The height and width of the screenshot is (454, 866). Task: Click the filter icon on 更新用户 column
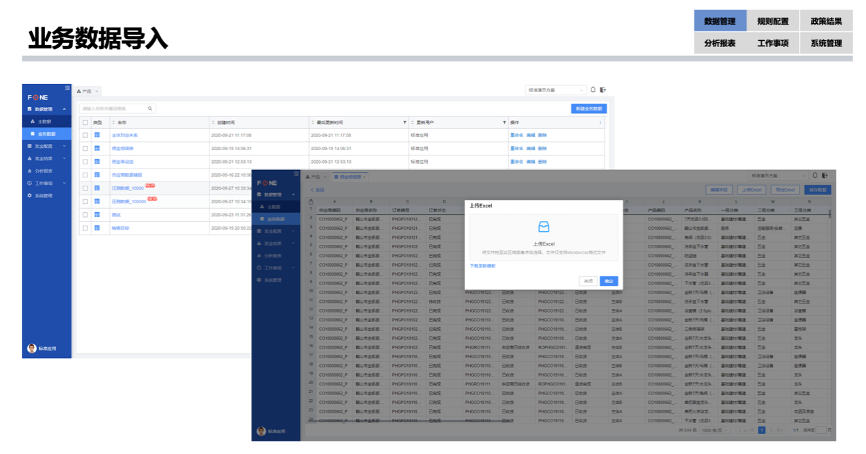pos(504,123)
